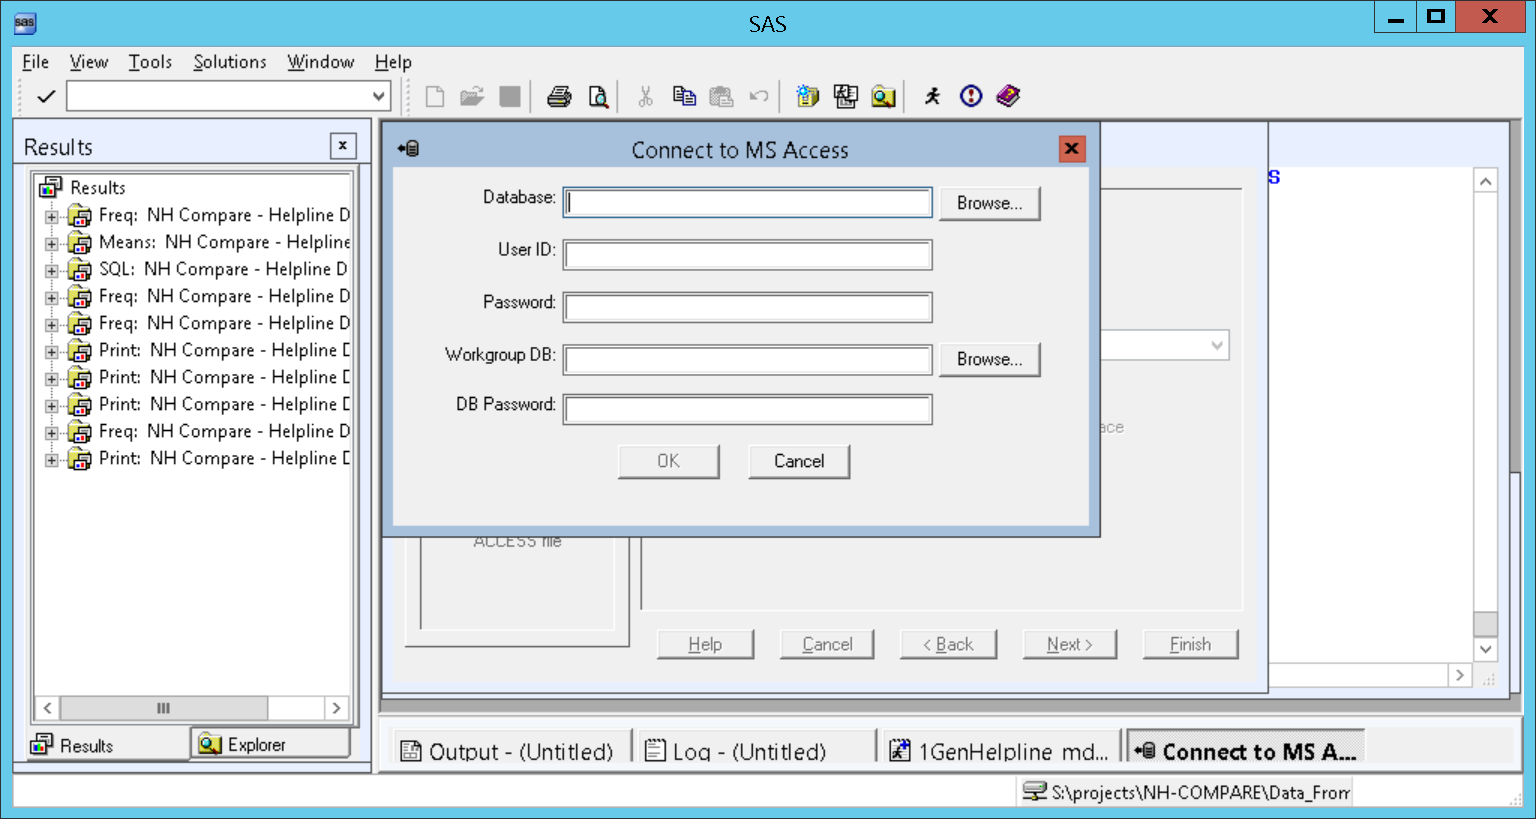Click the Break exclamation icon

point(970,96)
